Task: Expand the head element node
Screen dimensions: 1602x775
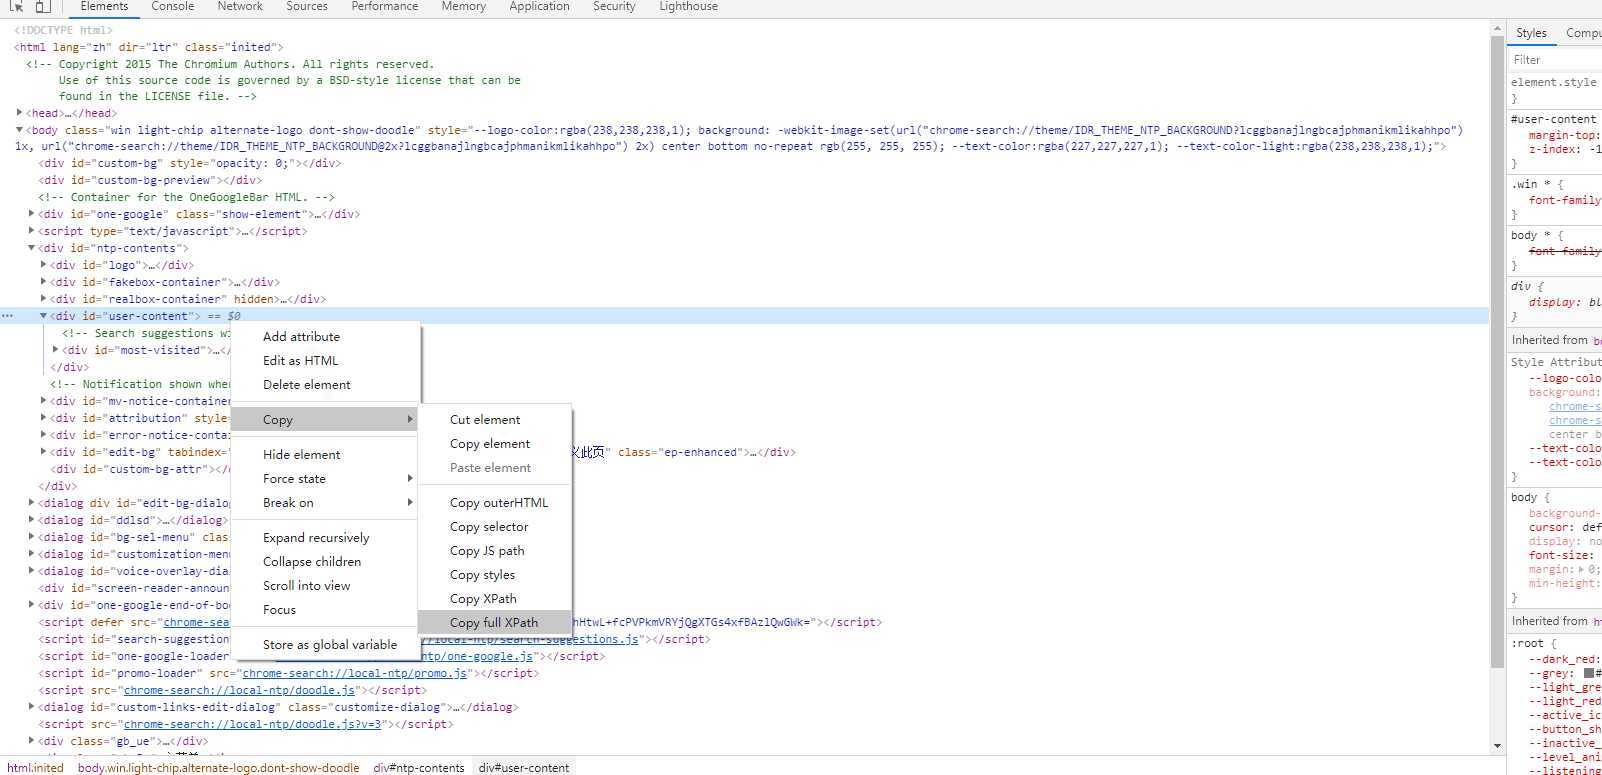Action: [20, 113]
